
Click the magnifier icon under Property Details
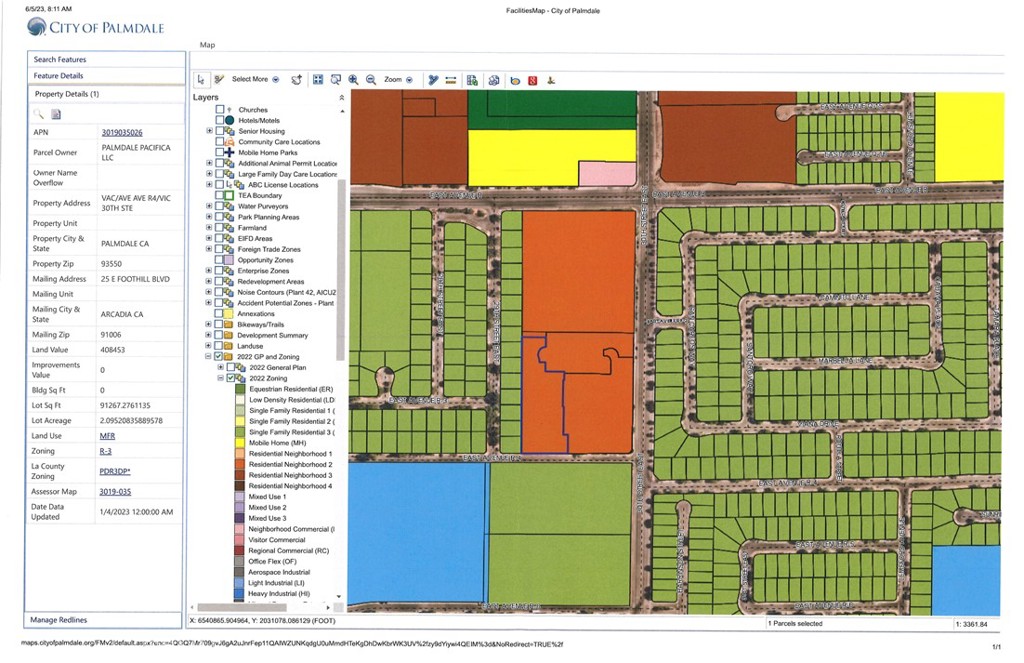[40, 114]
